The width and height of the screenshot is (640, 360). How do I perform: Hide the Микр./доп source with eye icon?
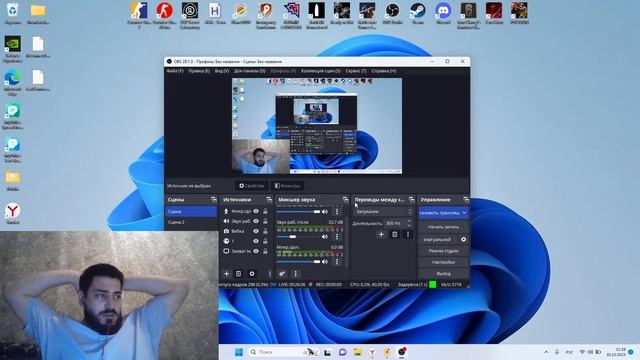256,211
